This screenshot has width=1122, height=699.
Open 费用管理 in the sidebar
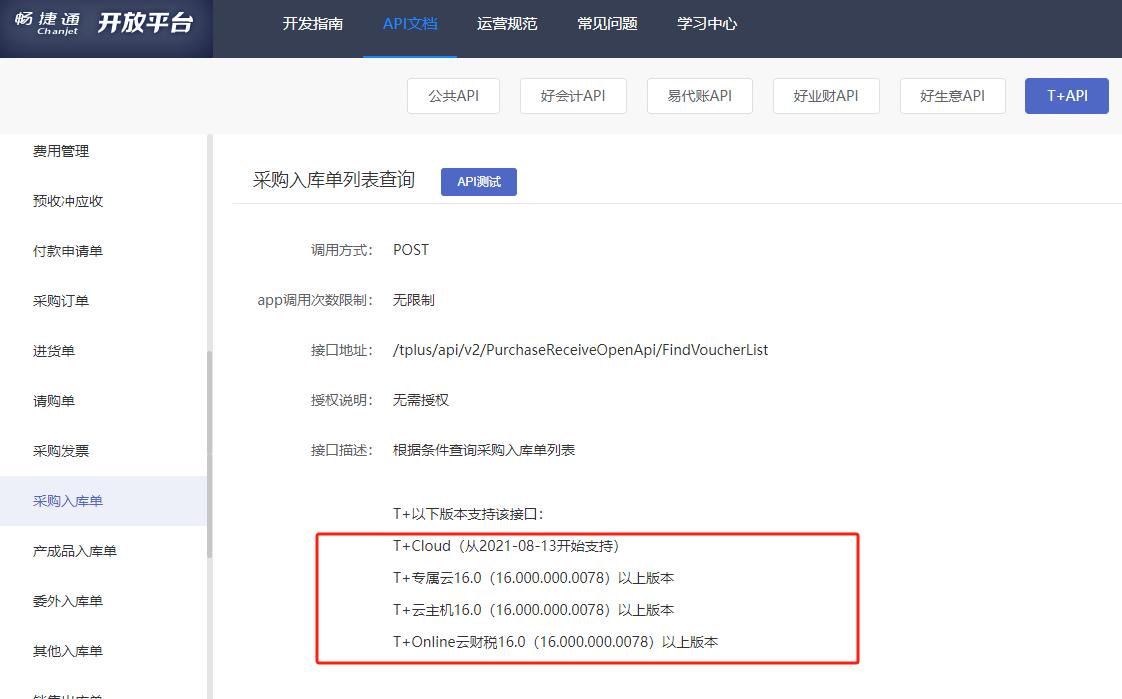point(61,151)
